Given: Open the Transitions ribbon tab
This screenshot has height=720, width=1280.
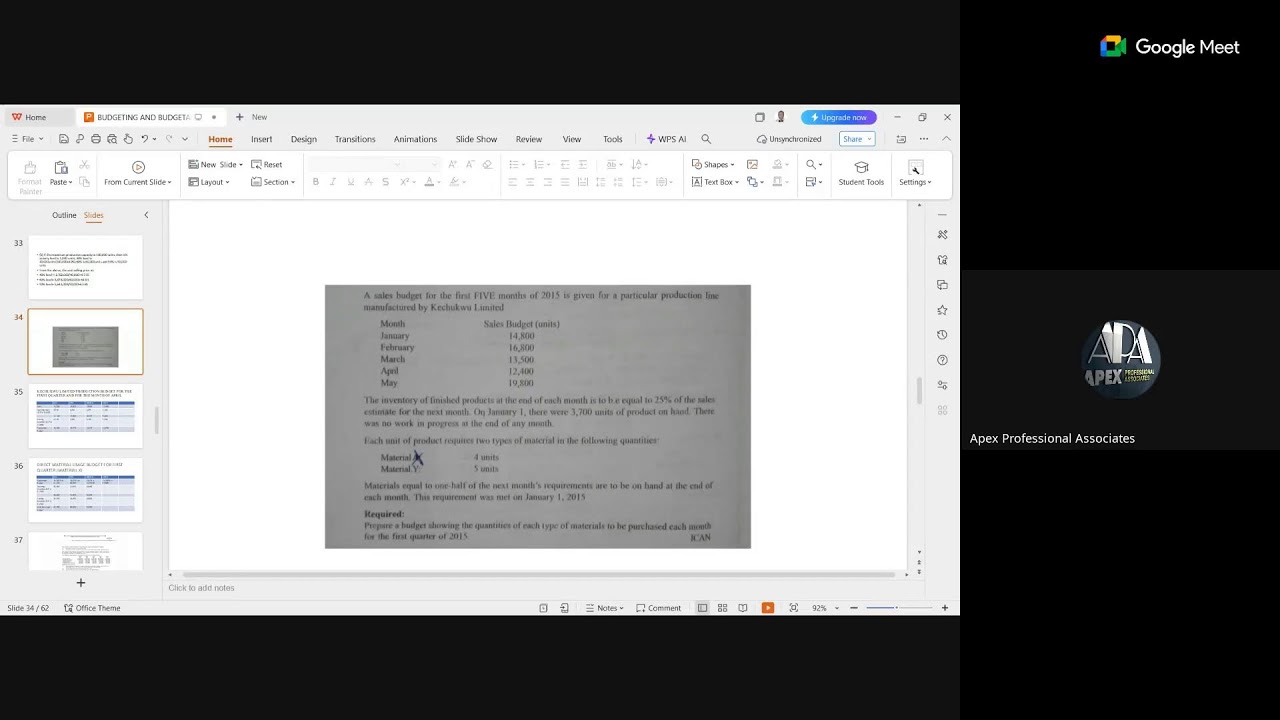Looking at the screenshot, I should click(355, 139).
